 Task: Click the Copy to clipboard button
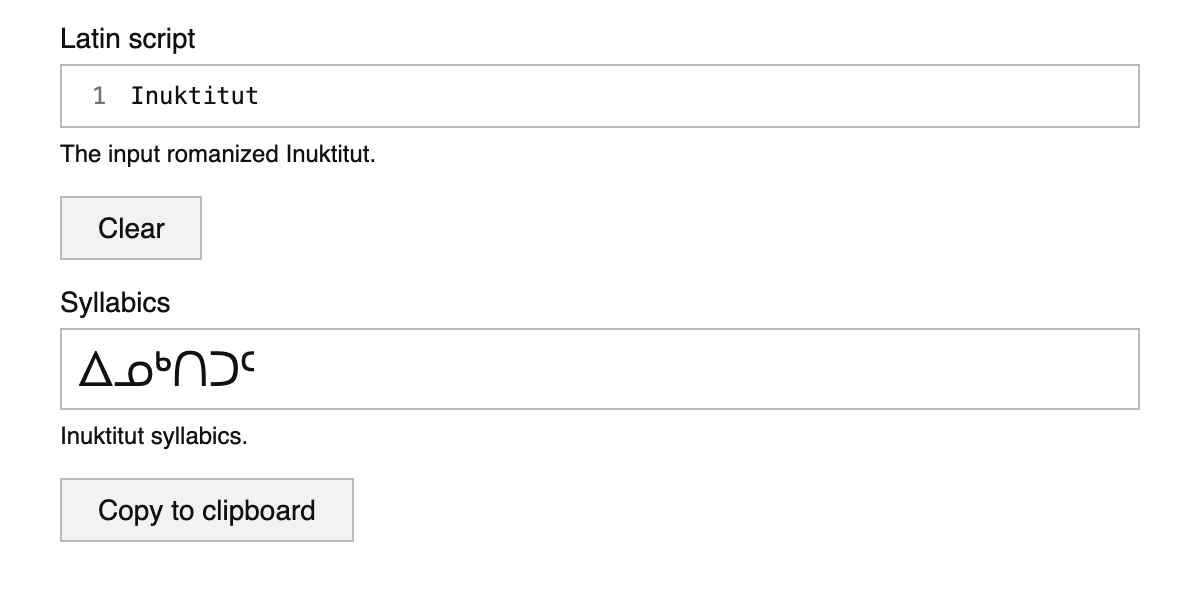206,510
